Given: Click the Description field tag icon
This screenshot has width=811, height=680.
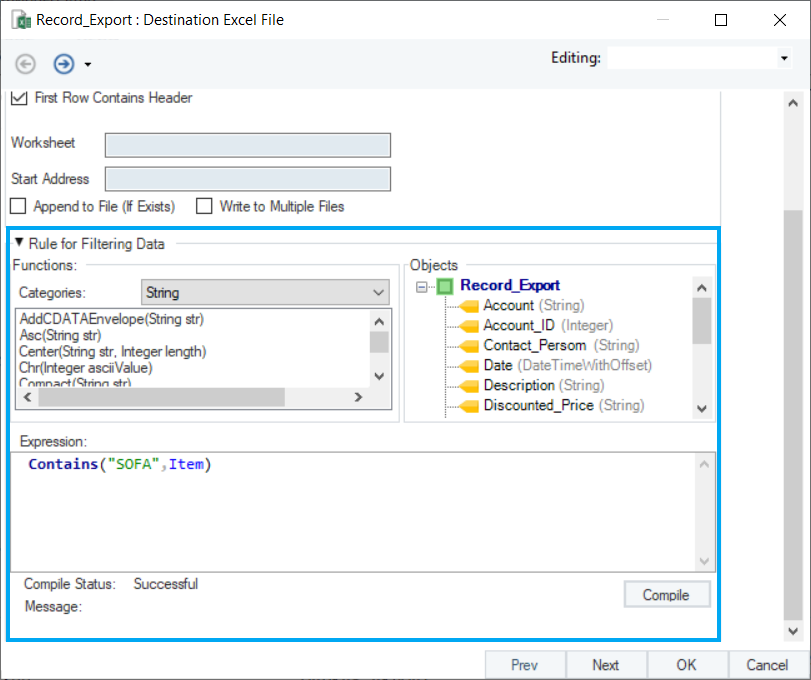Looking at the screenshot, I should point(469,386).
